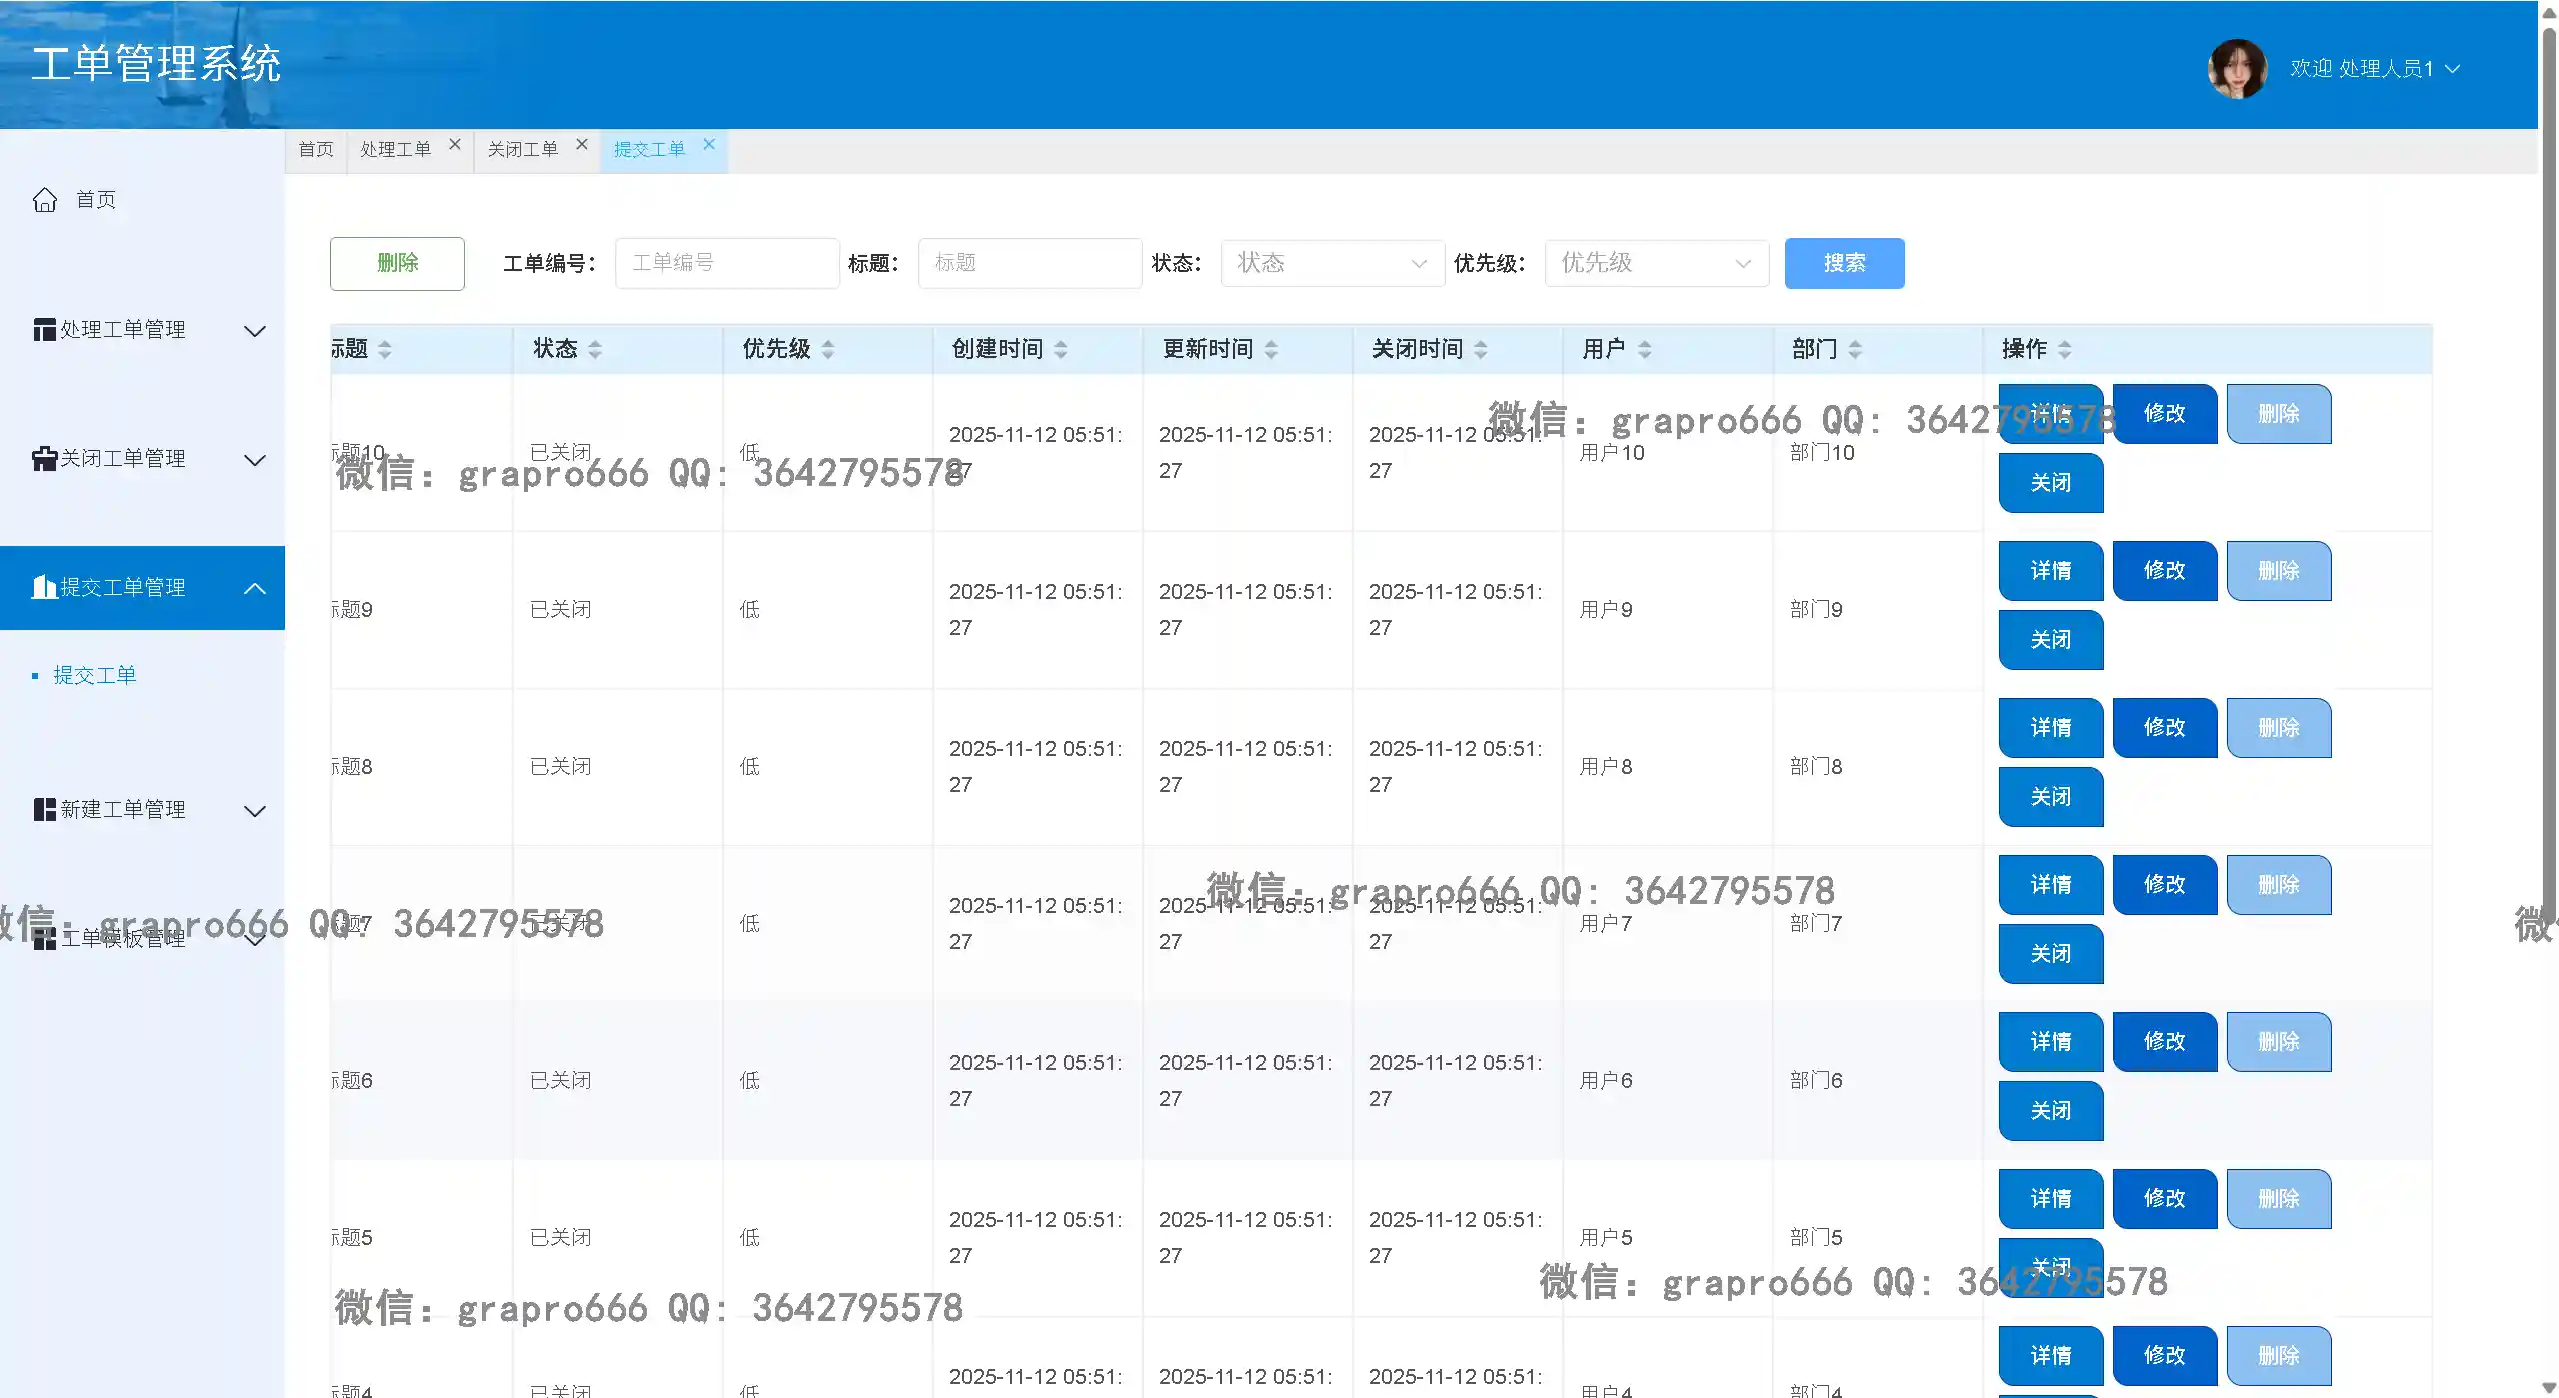
Task: Close the 处理工单 tab
Action: click(x=455, y=145)
